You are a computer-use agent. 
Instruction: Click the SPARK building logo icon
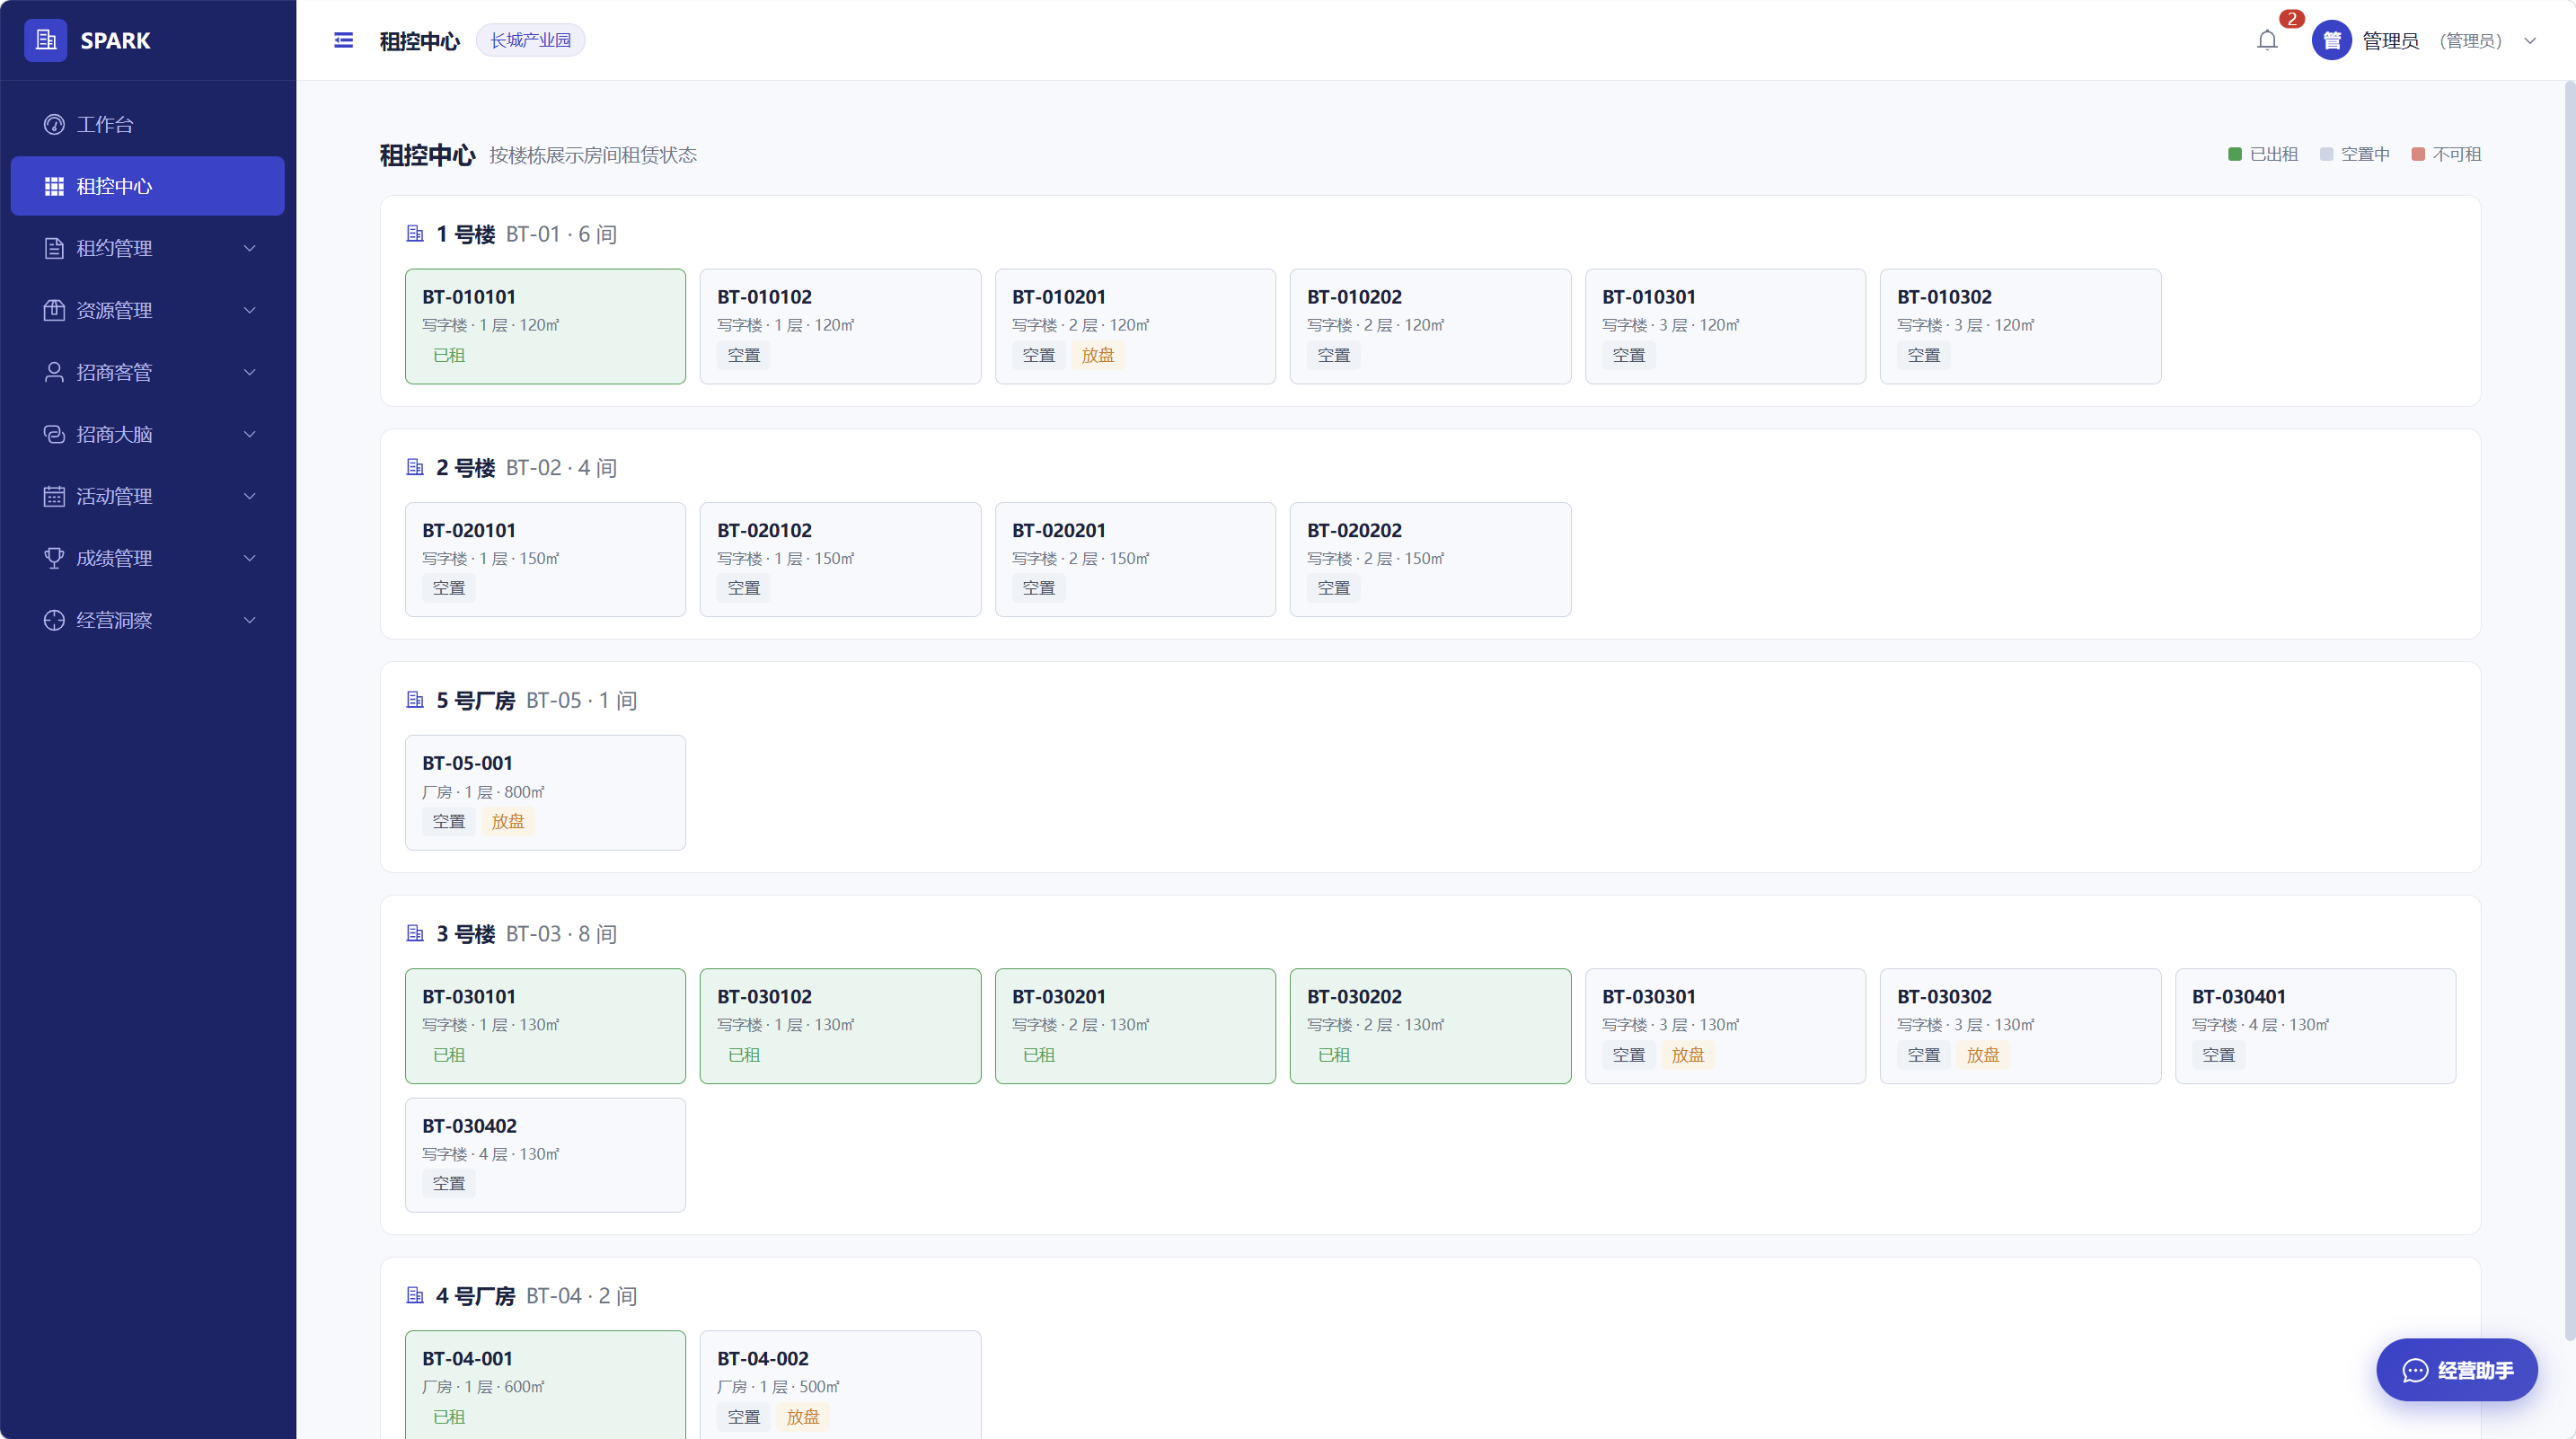46,40
